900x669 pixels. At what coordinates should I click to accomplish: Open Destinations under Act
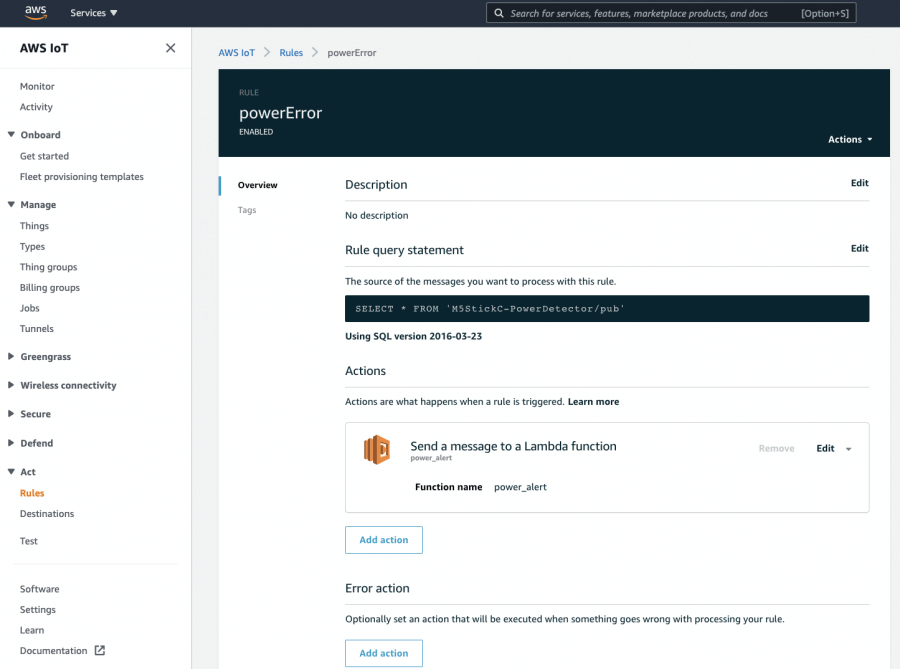pos(47,514)
